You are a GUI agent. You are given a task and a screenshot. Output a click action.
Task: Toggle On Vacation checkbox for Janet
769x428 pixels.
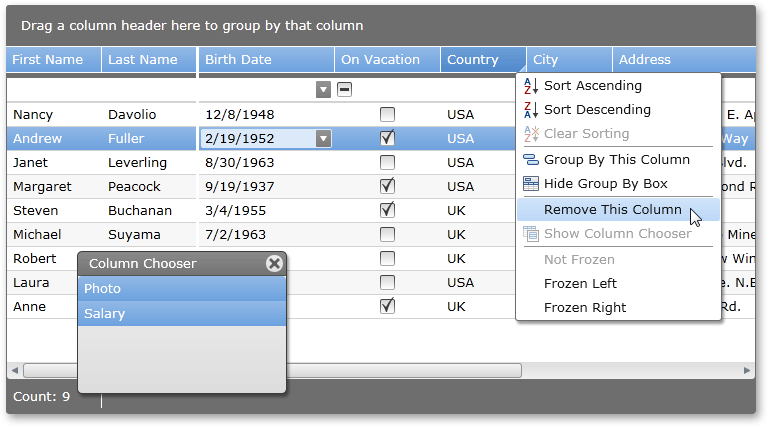[x=387, y=162]
